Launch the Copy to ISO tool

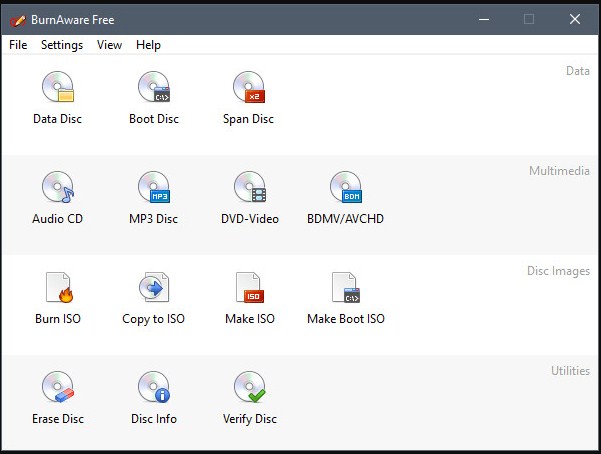coord(154,288)
